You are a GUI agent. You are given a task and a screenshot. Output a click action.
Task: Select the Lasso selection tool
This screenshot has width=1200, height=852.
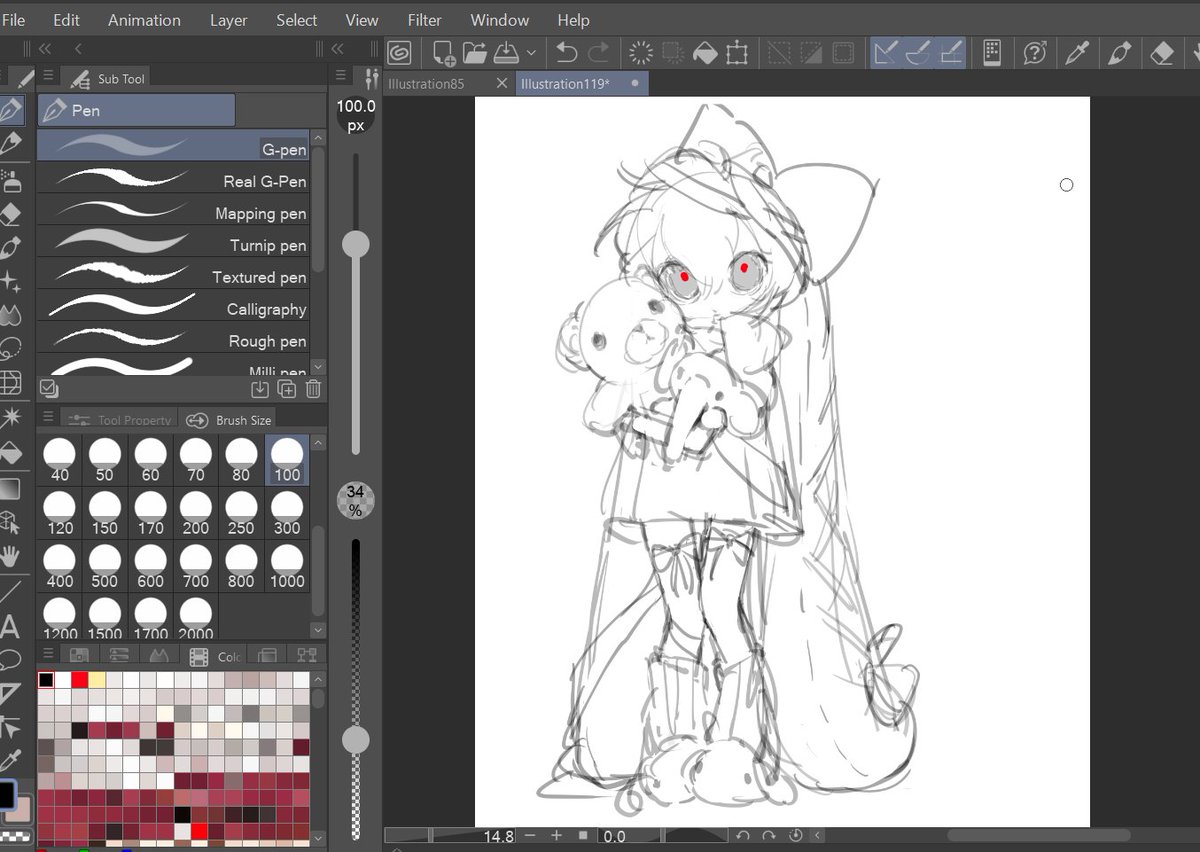11,349
